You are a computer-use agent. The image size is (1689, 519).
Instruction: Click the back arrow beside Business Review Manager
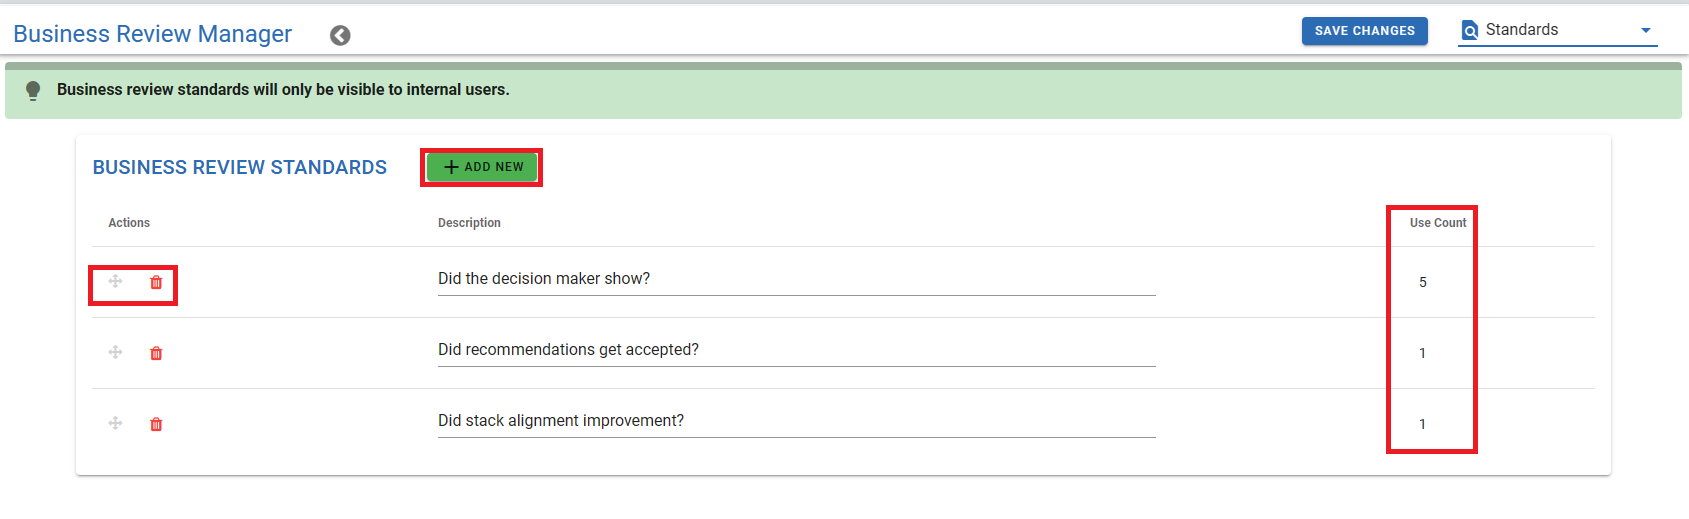[x=340, y=35]
